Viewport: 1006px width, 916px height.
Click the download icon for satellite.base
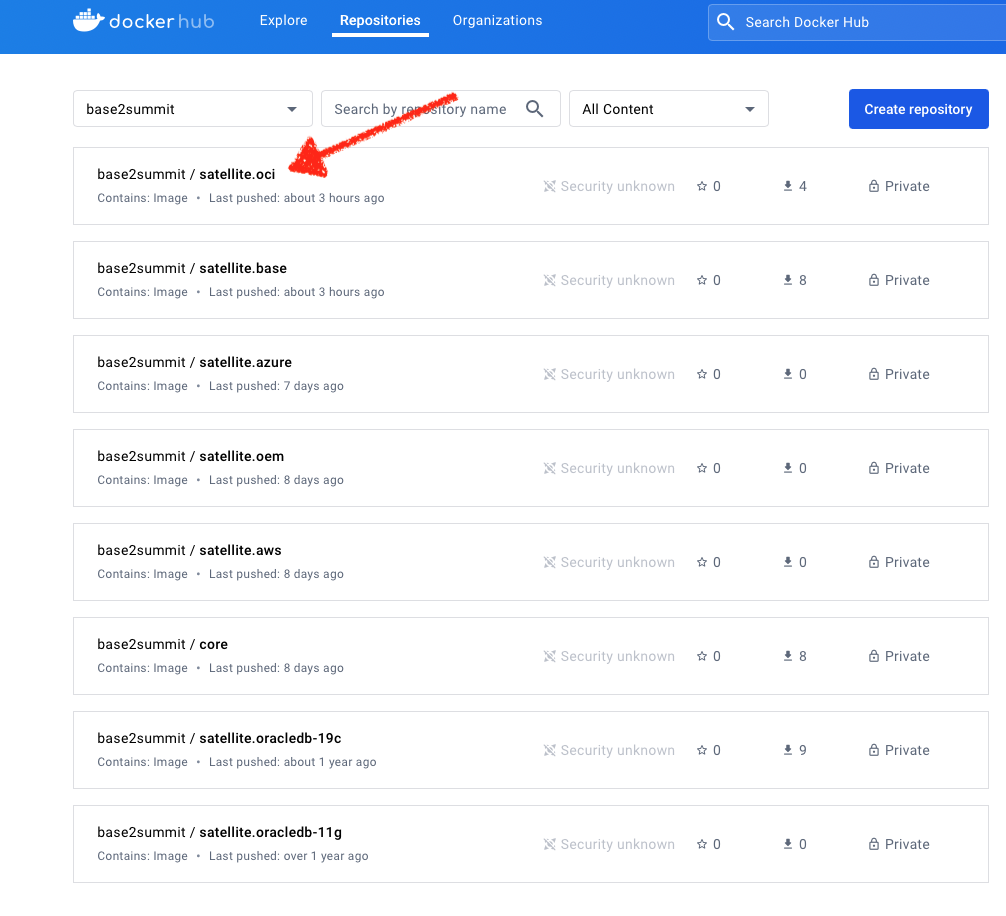pyautogui.click(x=788, y=280)
